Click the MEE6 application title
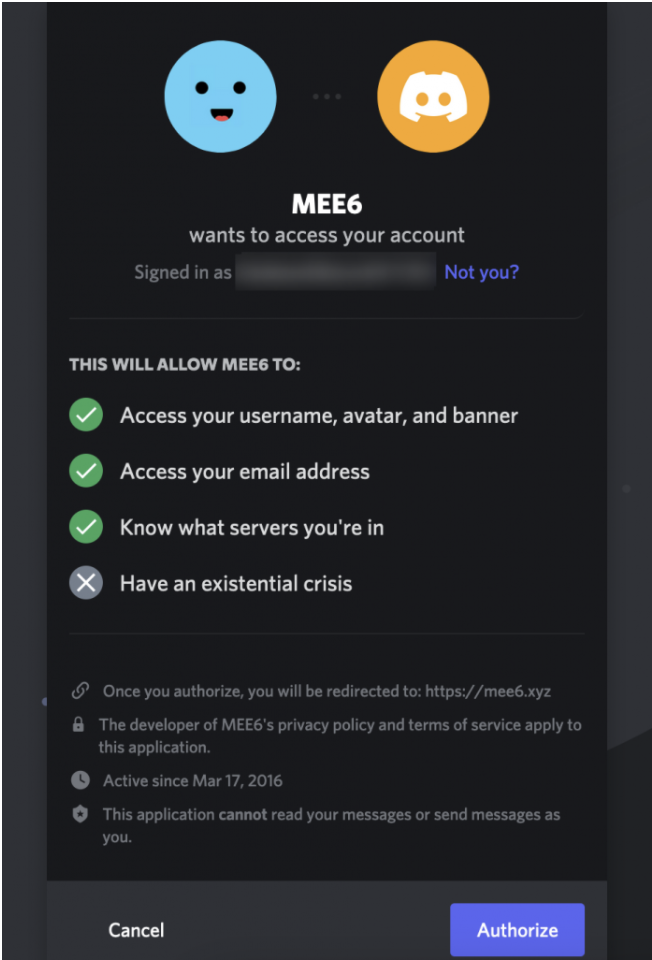652x960 pixels. click(326, 204)
